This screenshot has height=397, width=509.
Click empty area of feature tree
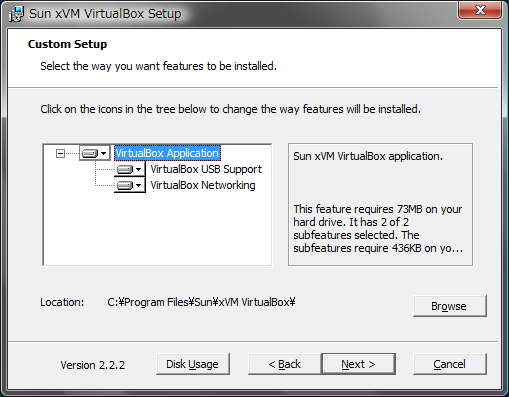click(x=157, y=230)
